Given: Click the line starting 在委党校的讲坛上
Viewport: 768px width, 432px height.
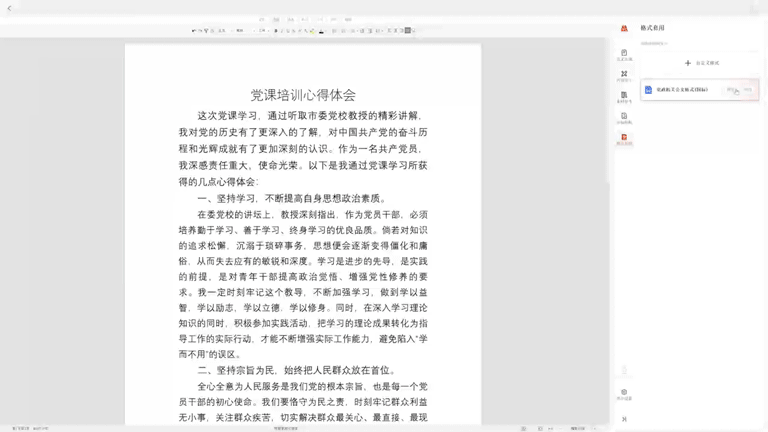Looking at the screenshot, I should coord(312,215).
